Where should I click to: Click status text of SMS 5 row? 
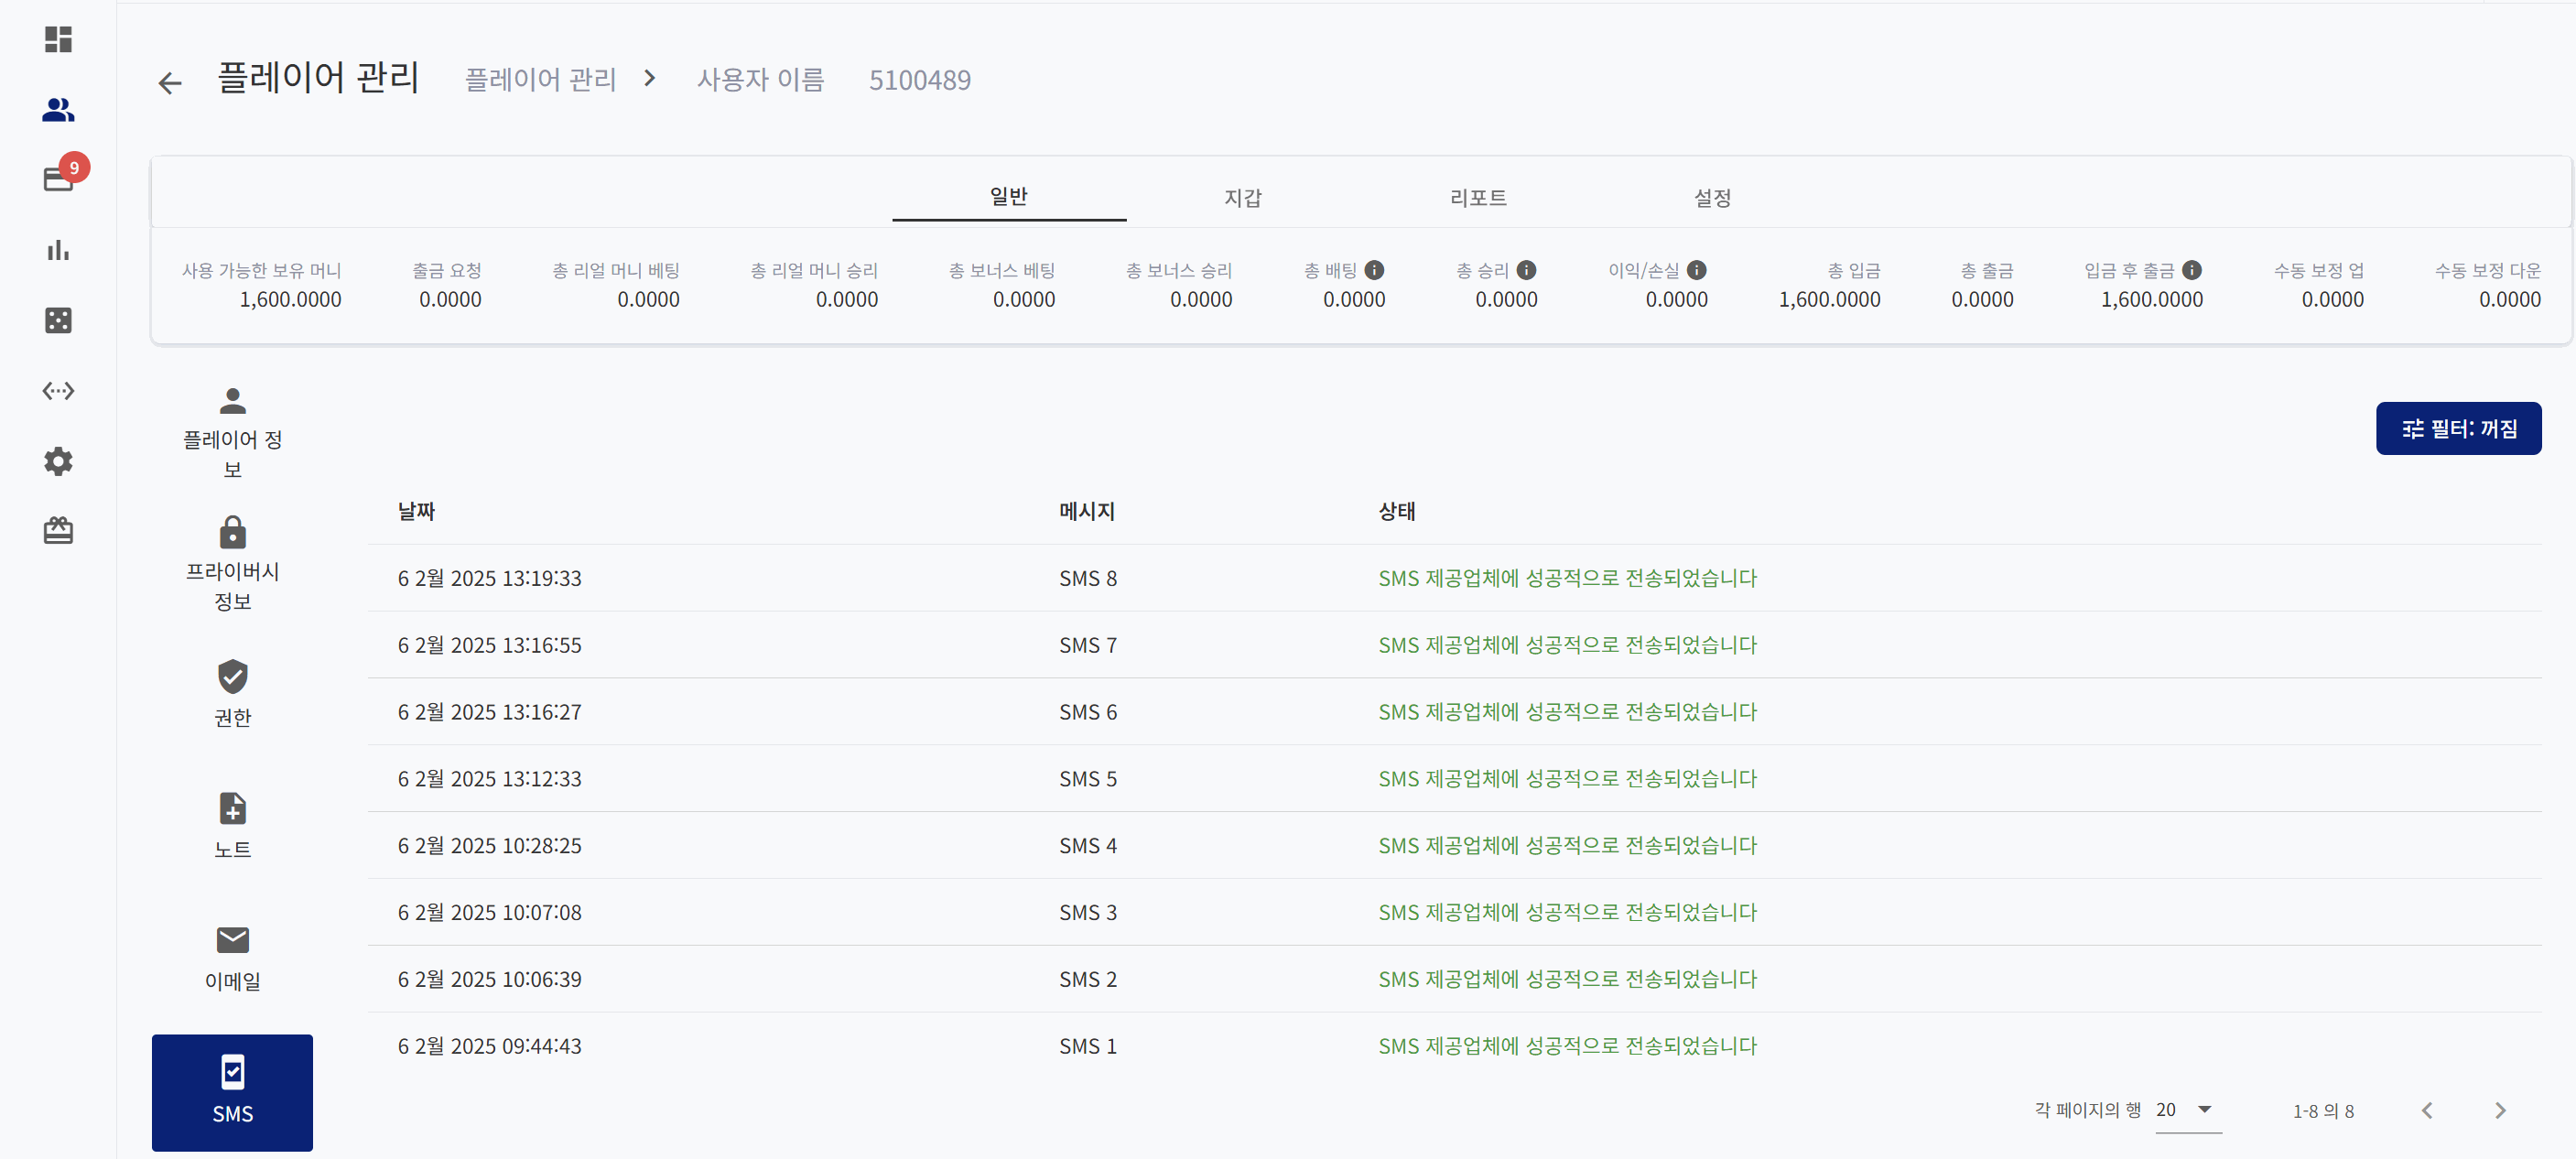click(x=1567, y=778)
